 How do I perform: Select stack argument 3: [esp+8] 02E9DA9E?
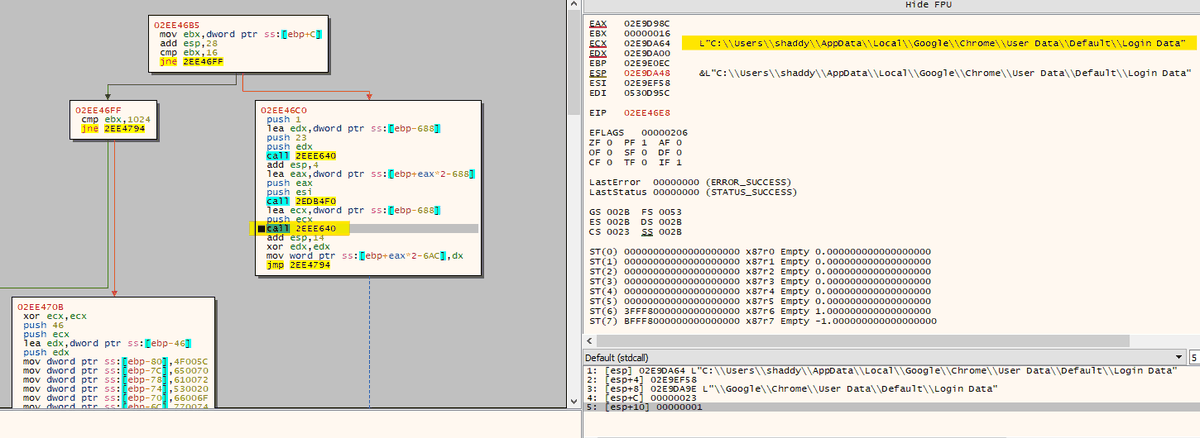click(x=790, y=388)
